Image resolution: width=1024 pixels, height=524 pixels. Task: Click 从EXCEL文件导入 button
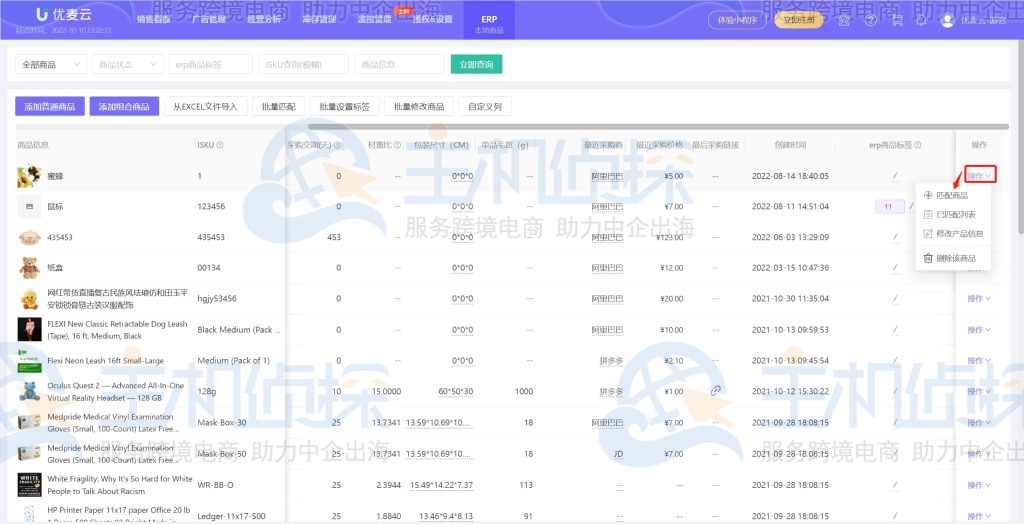tap(205, 106)
